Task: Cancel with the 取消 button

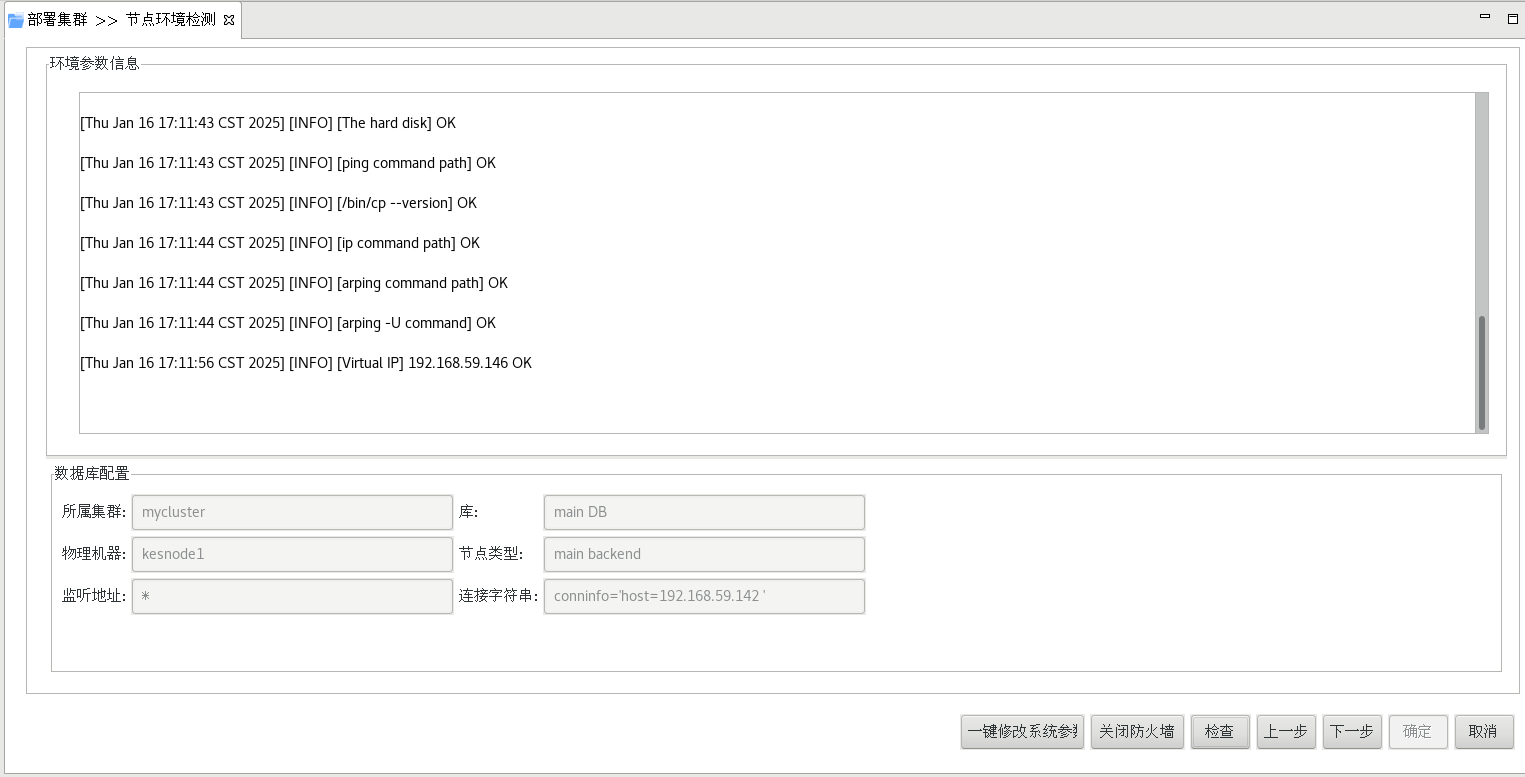Action: click(1483, 731)
